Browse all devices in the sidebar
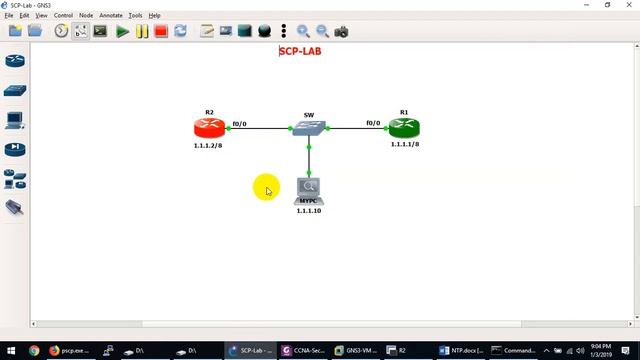The width and height of the screenshot is (640, 360). [x=15, y=179]
